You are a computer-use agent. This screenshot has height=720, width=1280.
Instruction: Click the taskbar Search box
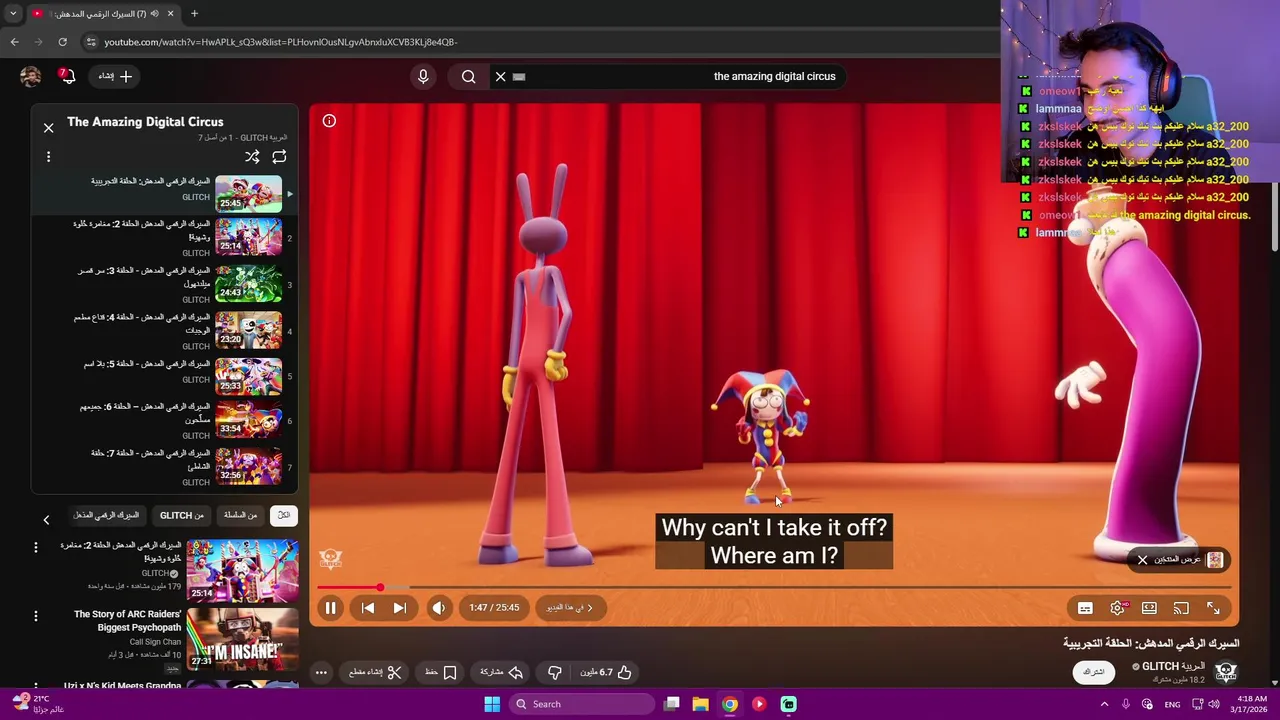[582, 704]
